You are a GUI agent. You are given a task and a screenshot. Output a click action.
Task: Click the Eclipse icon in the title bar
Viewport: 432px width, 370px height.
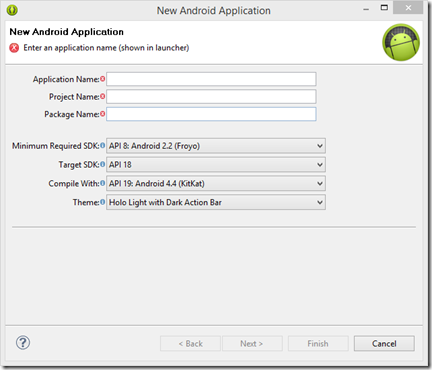(12, 10)
